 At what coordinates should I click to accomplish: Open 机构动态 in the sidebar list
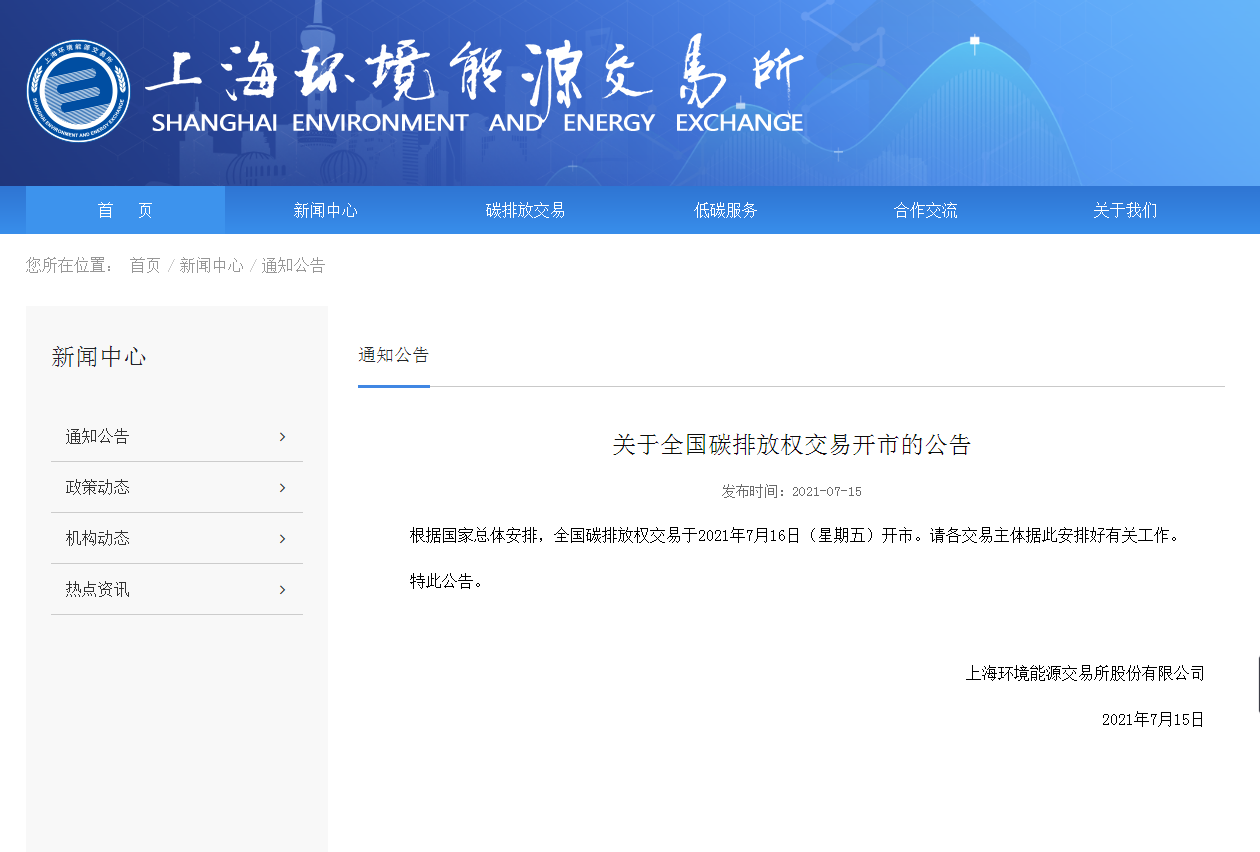pyautogui.click(x=177, y=538)
